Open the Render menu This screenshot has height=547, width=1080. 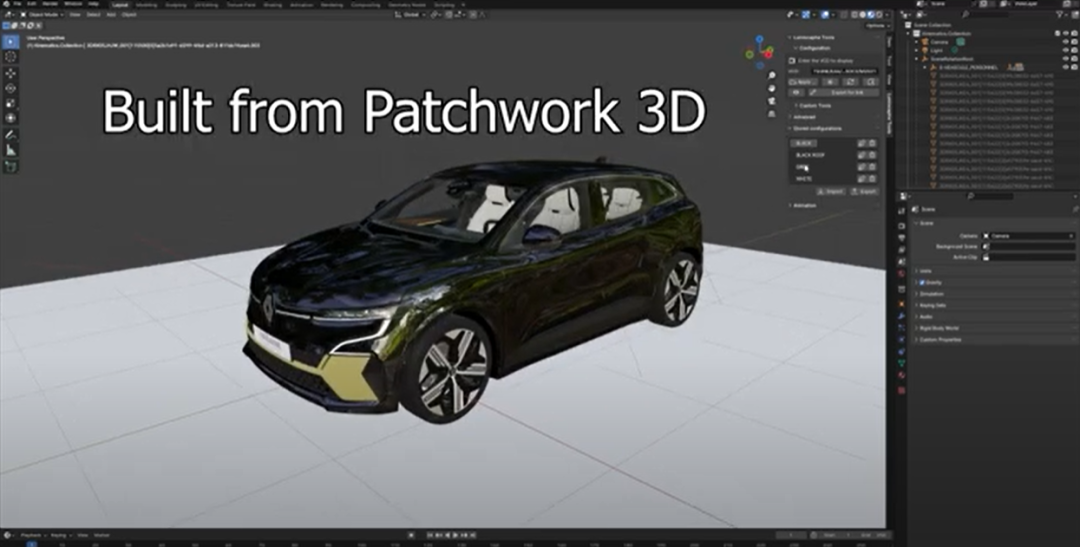click(x=50, y=4)
